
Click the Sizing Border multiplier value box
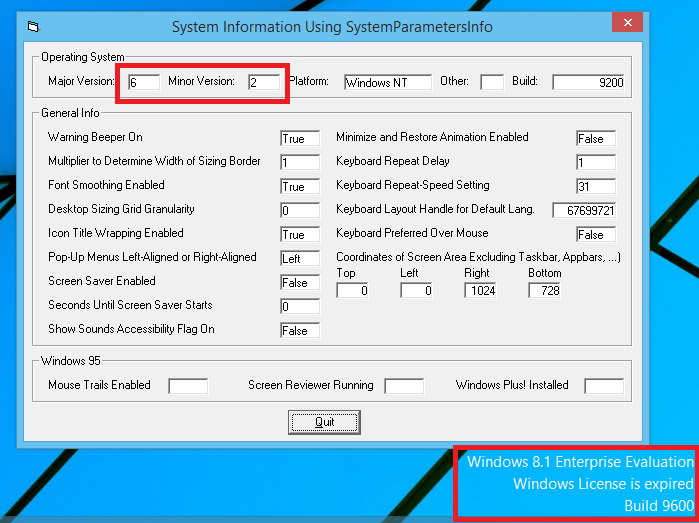[300, 162]
